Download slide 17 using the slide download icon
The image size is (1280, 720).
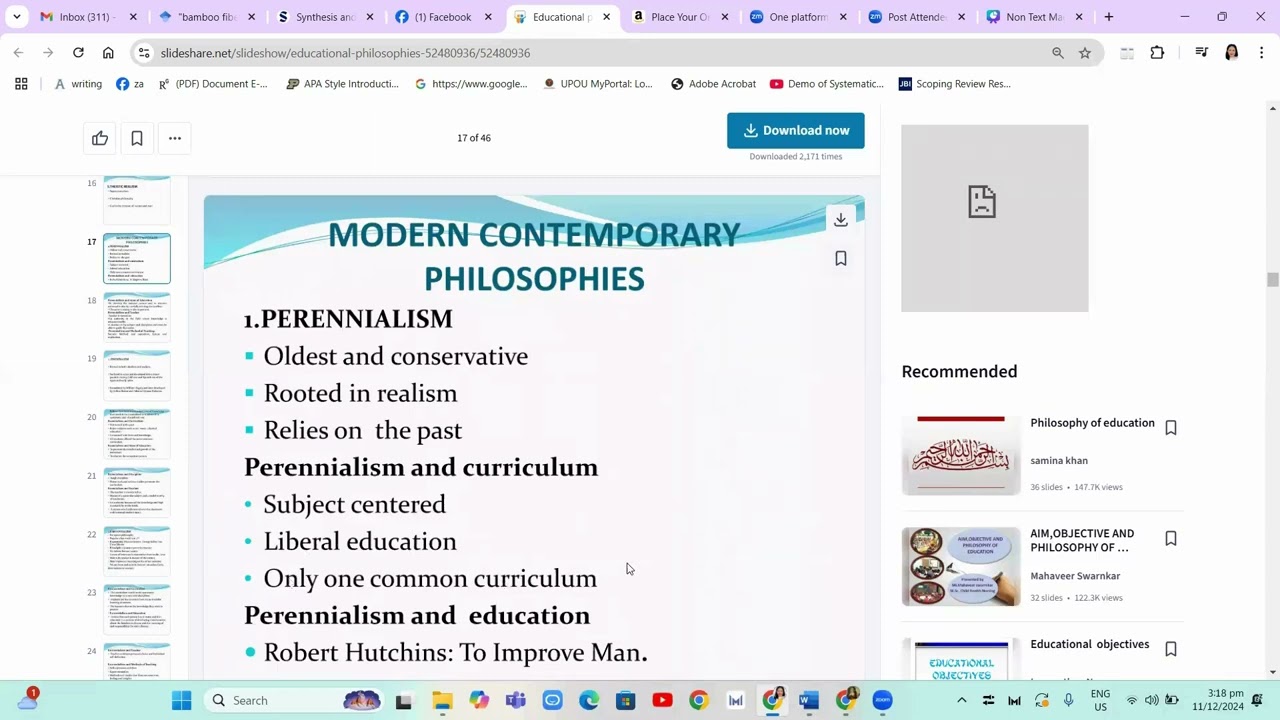point(841,220)
